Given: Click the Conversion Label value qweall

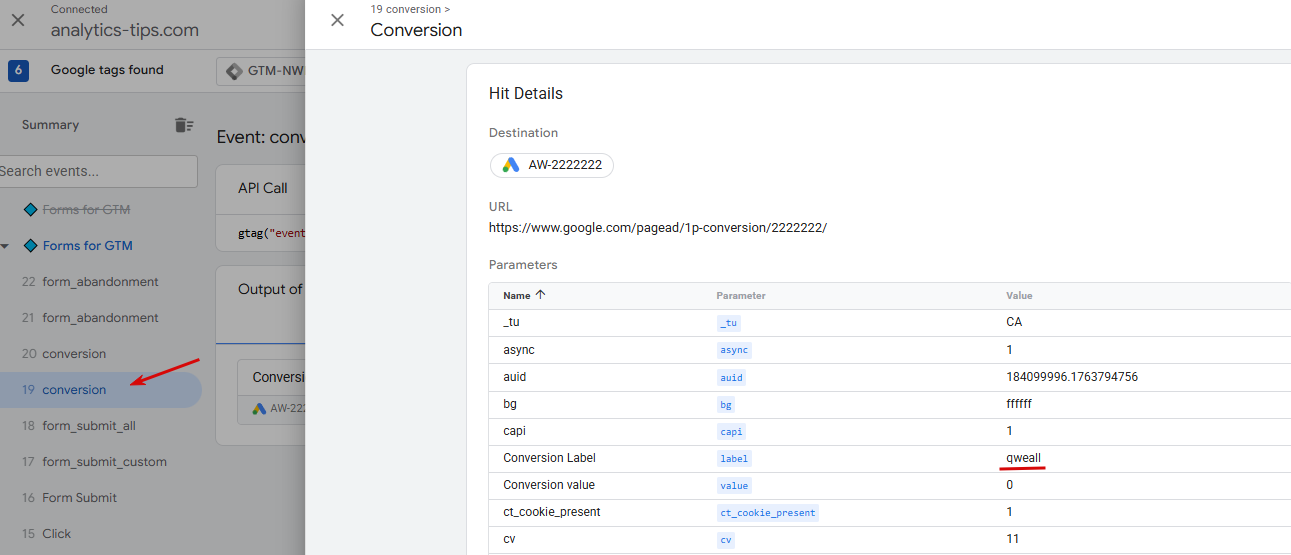Looking at the screenshot, I should (x=1023, y=458).
